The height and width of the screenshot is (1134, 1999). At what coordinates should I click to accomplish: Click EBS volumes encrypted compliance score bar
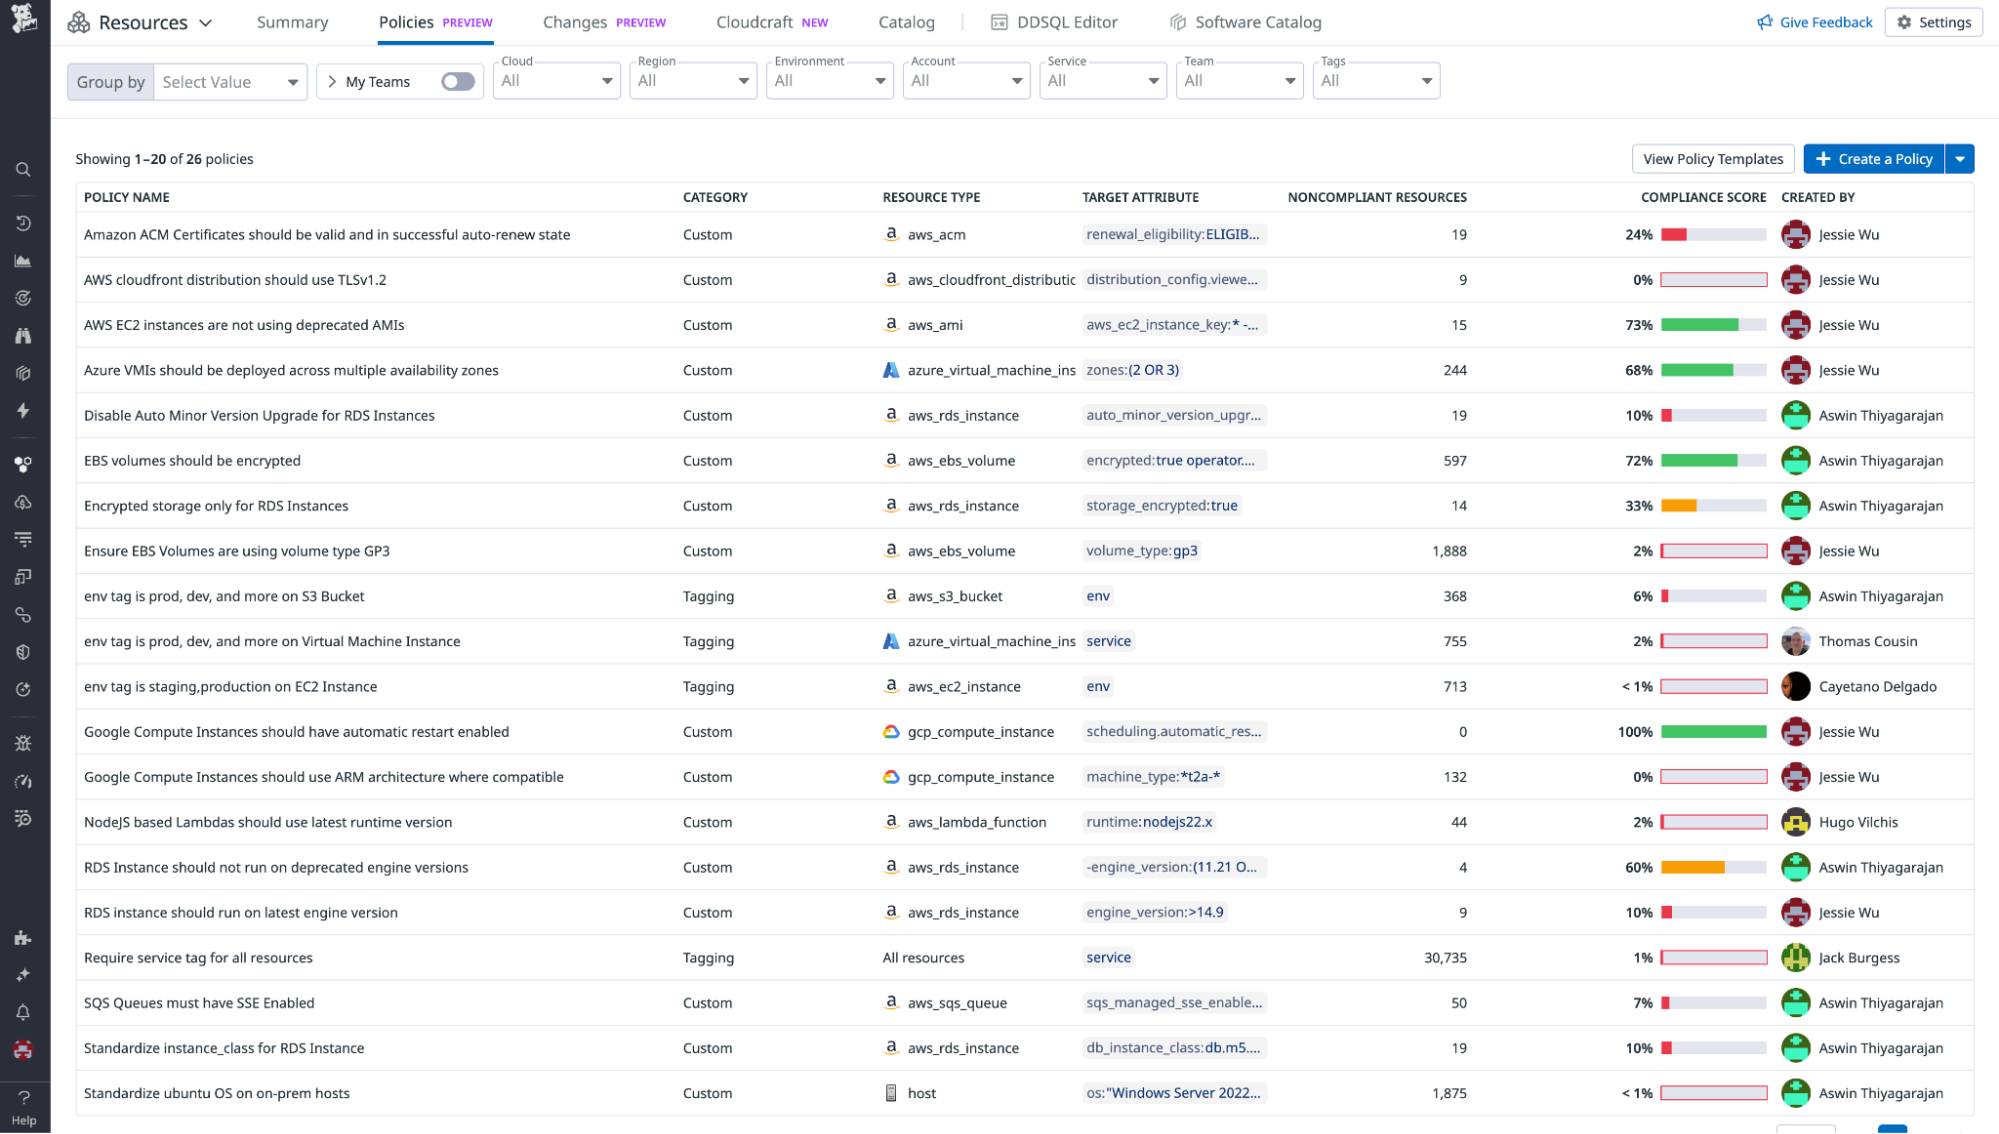[1712, 461]
